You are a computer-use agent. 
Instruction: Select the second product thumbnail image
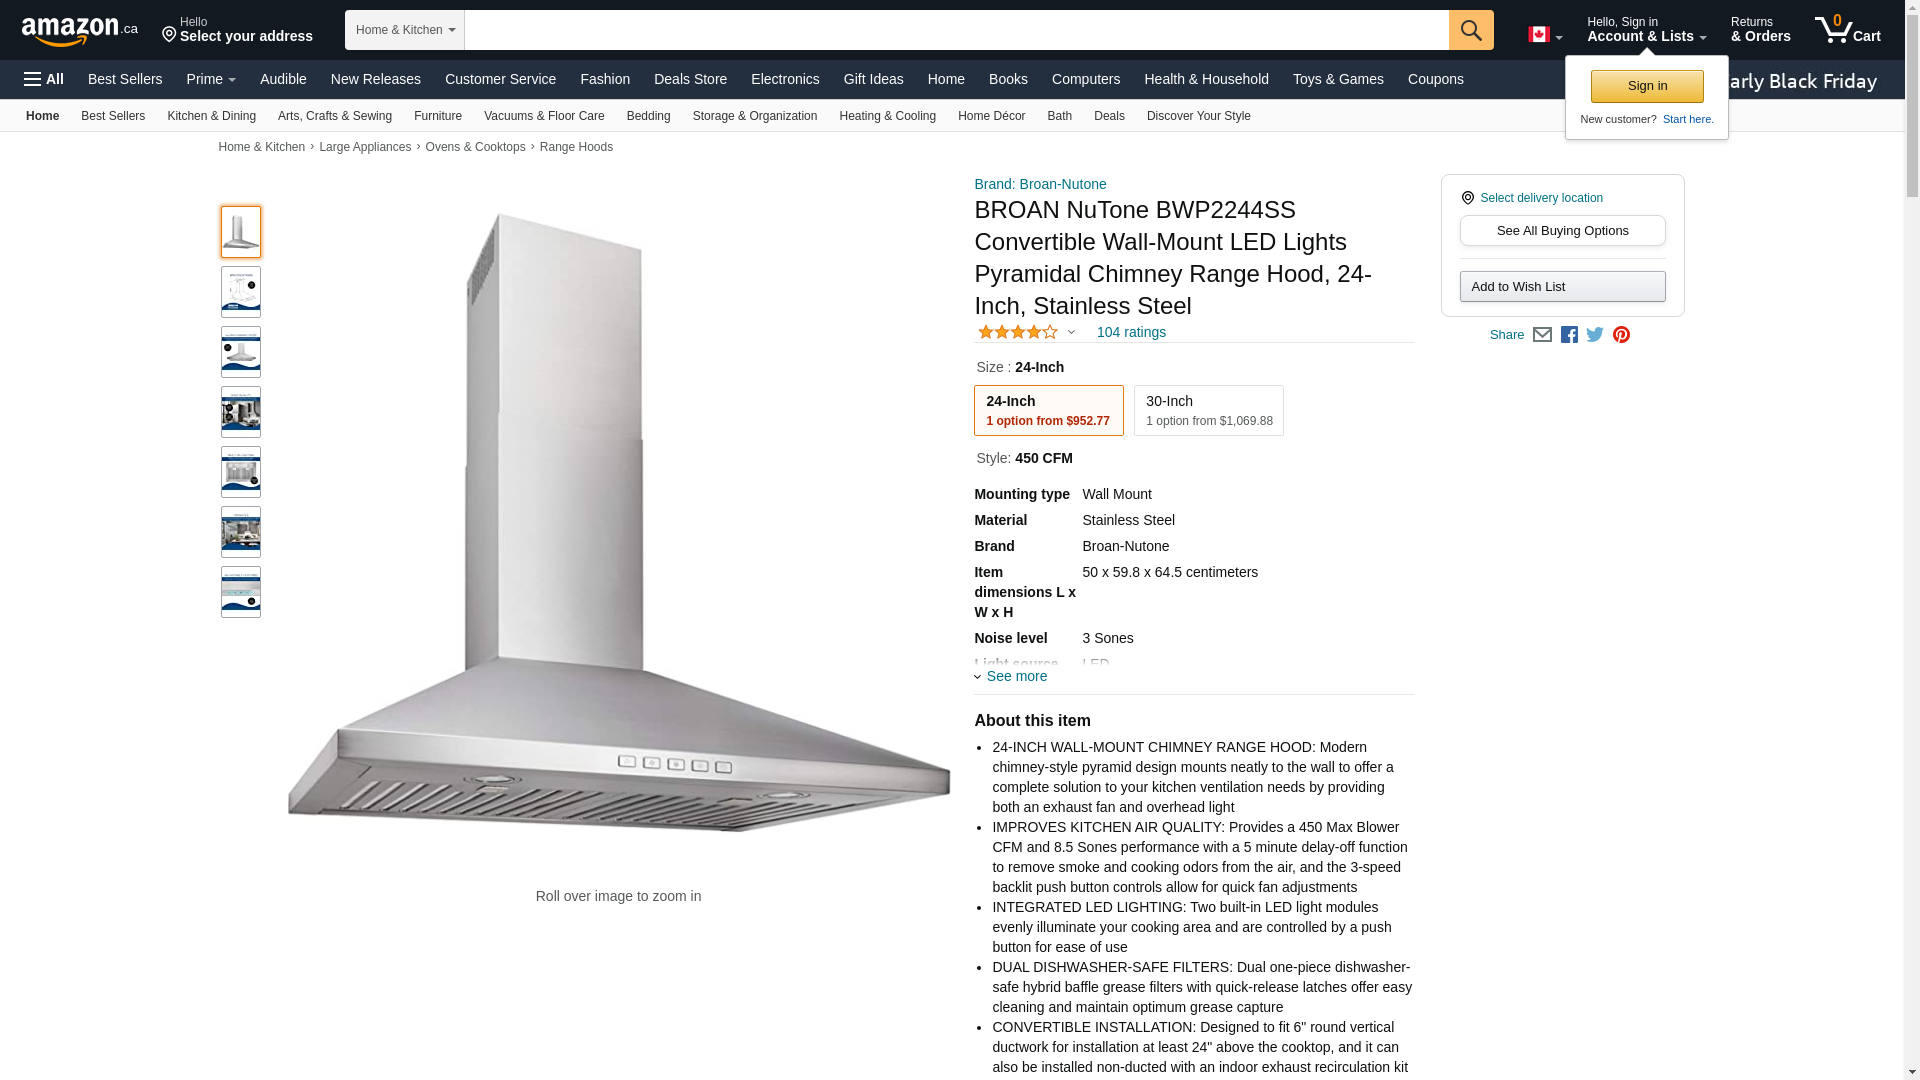241,292
